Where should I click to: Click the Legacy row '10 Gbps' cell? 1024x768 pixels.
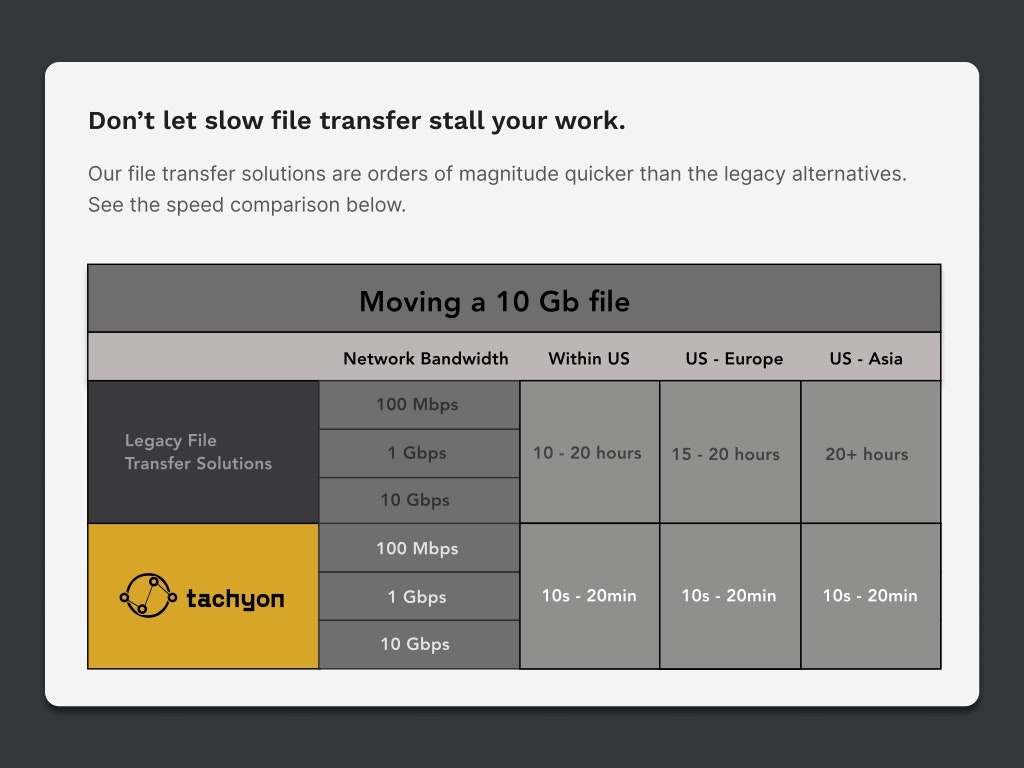click(x=419, y=500)
